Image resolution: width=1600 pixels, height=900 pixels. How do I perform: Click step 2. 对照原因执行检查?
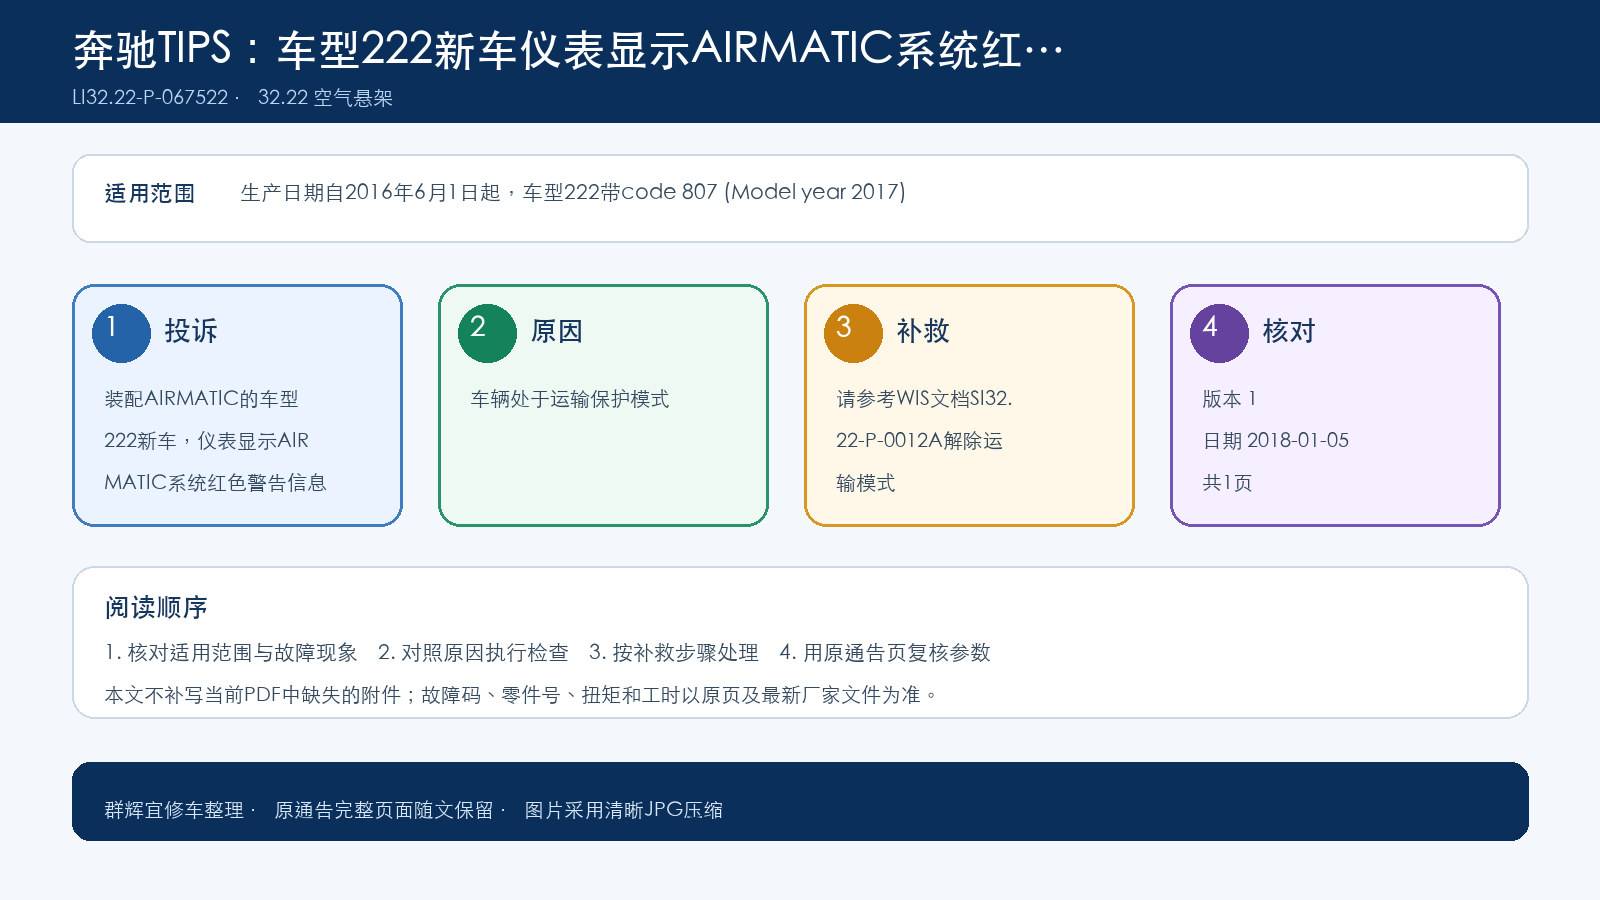point(473,653)
